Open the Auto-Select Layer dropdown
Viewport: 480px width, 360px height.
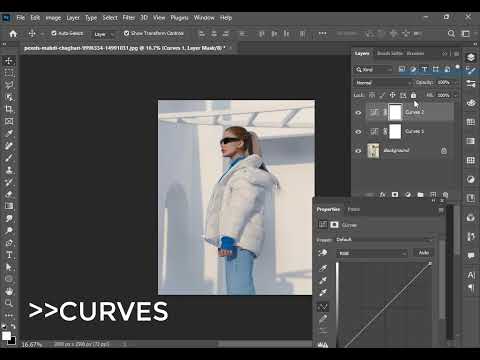click(104, 34)
